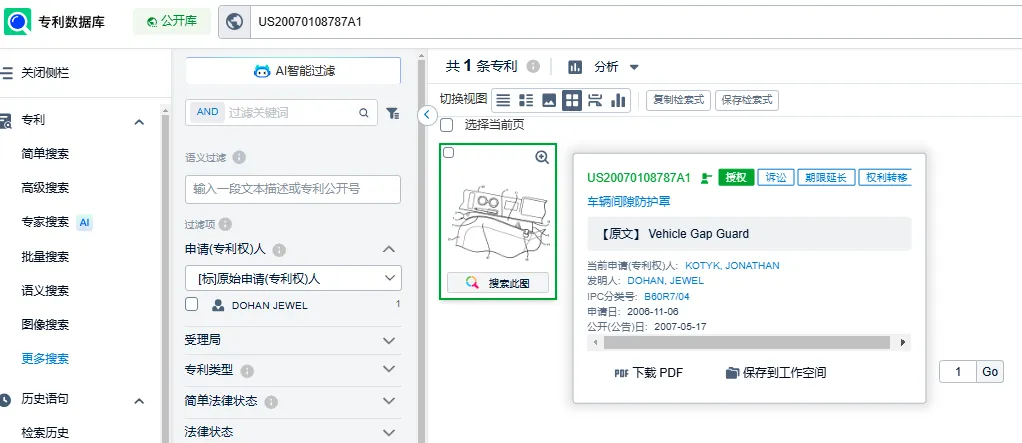Image resolution: width=1022 pixels, height=443 pixels.
Task: Open 图像搜索 in the sidebar
Action: [45, 324]
